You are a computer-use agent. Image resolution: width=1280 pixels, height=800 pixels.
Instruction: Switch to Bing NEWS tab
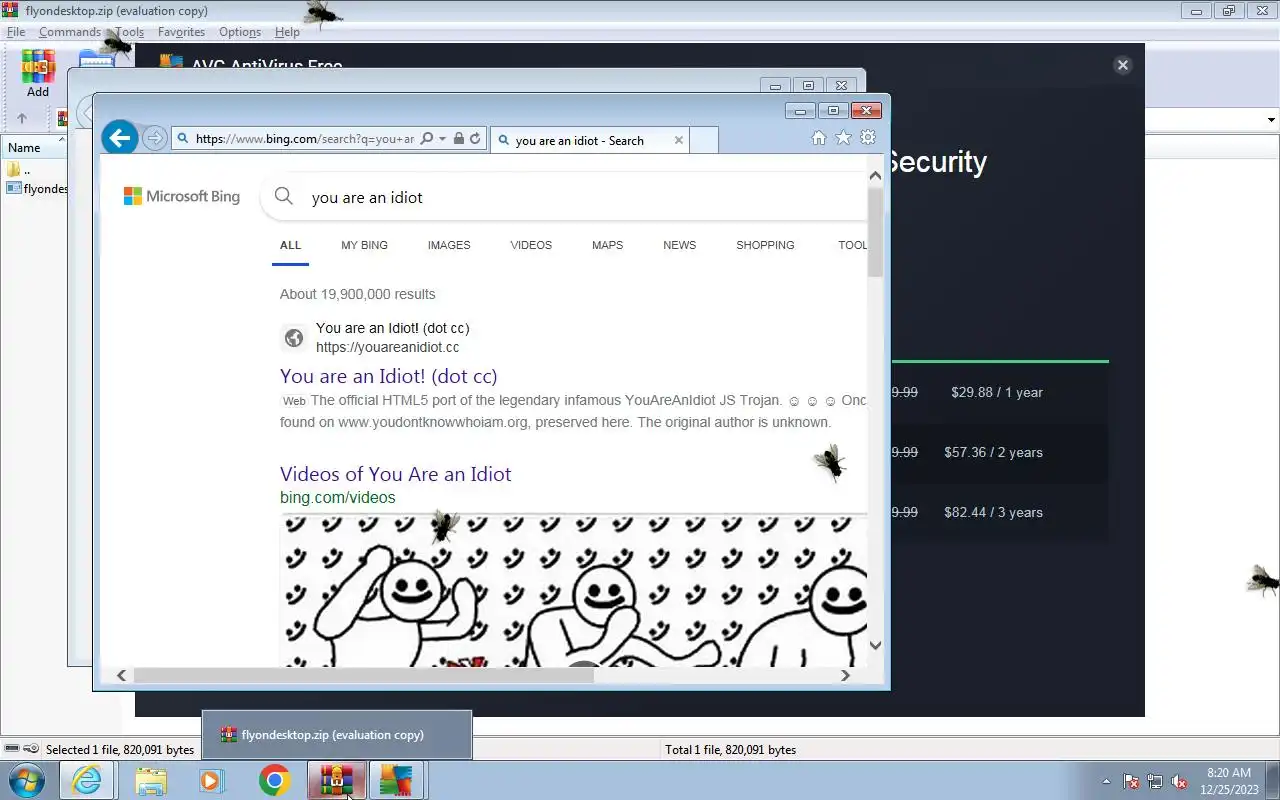pyautogui.click(x=679, y=245)
